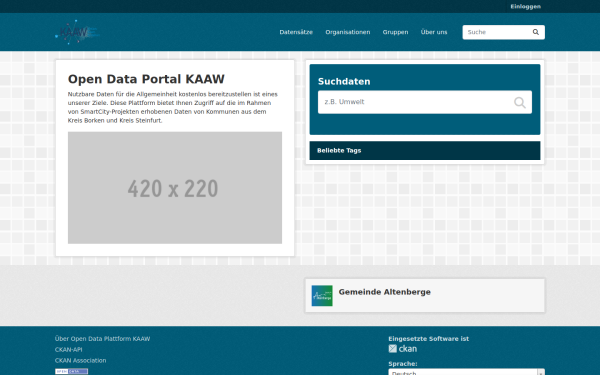Click the 'Eingesetzte Software ist' label
The width and height of the screenshot is (600, 375).
[429, 339]
